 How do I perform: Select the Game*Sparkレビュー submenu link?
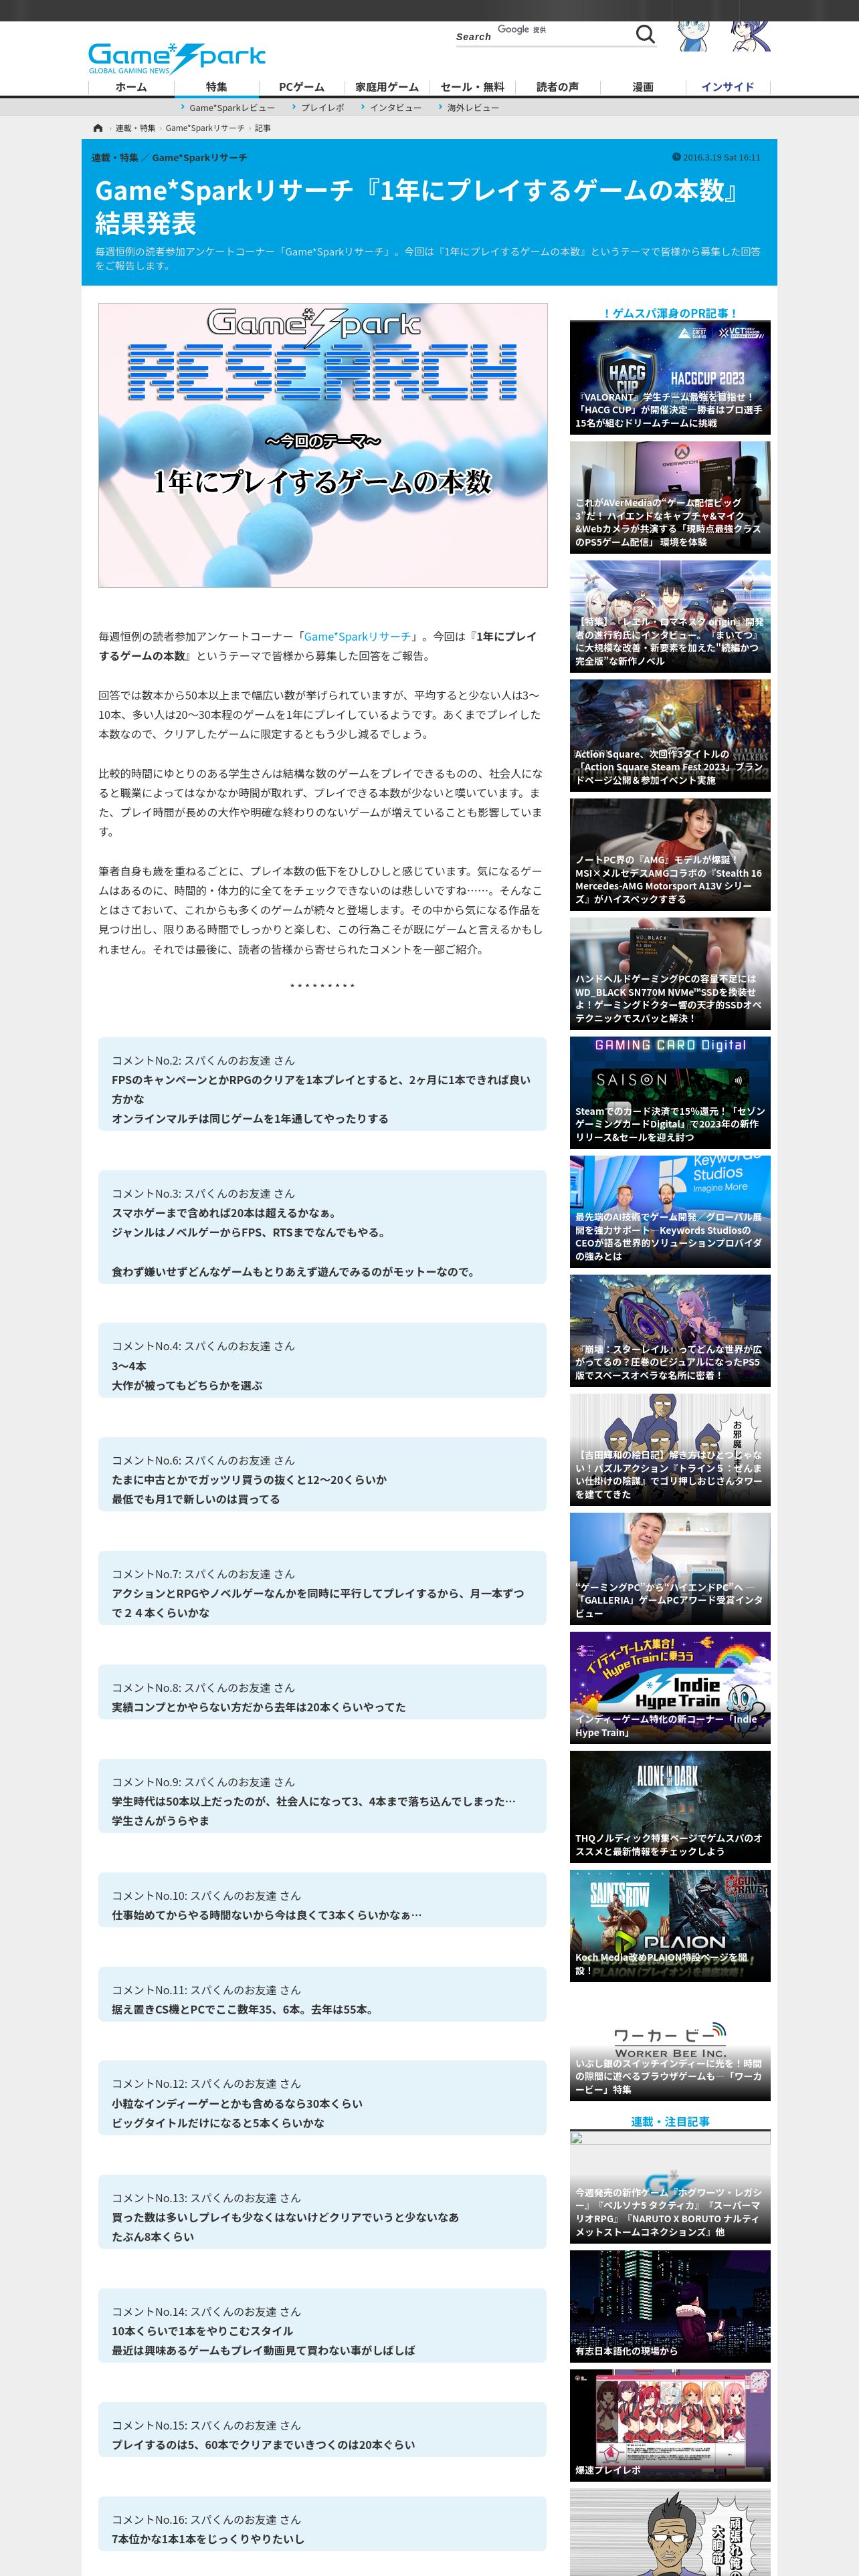click(231, 108)
